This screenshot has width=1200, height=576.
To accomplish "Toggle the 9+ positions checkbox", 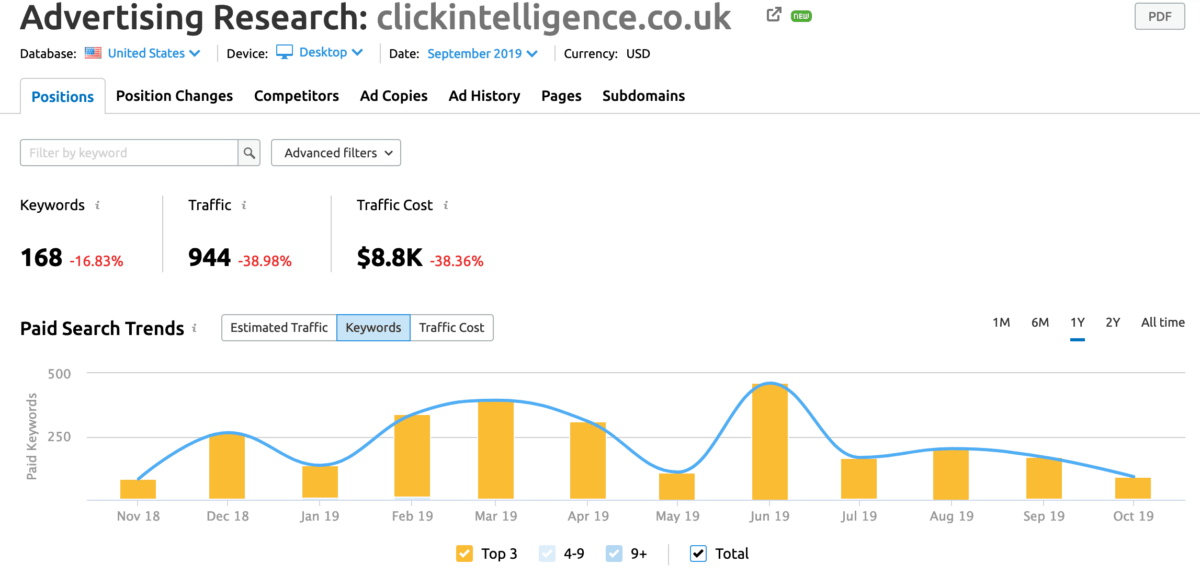I will tap(614, 553).
